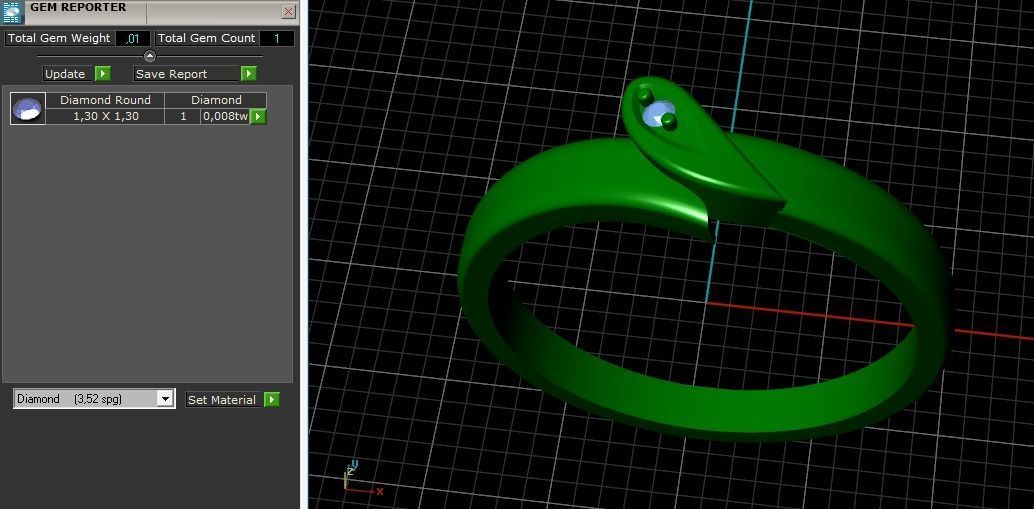Click the Total Gem Count value field
The width and height of the screenshot is (1034, 509).
pos(277,38)
